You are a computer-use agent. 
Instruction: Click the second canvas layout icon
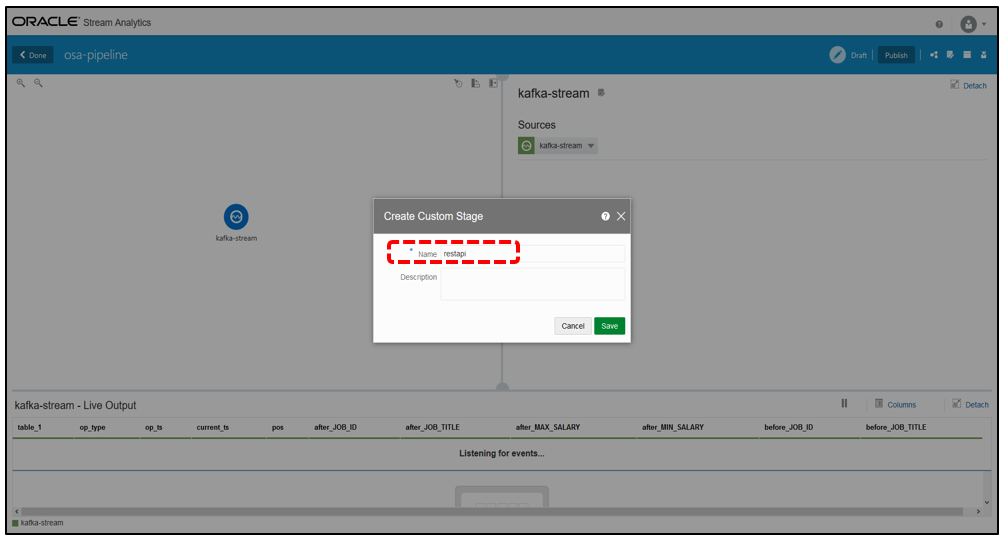476,83
